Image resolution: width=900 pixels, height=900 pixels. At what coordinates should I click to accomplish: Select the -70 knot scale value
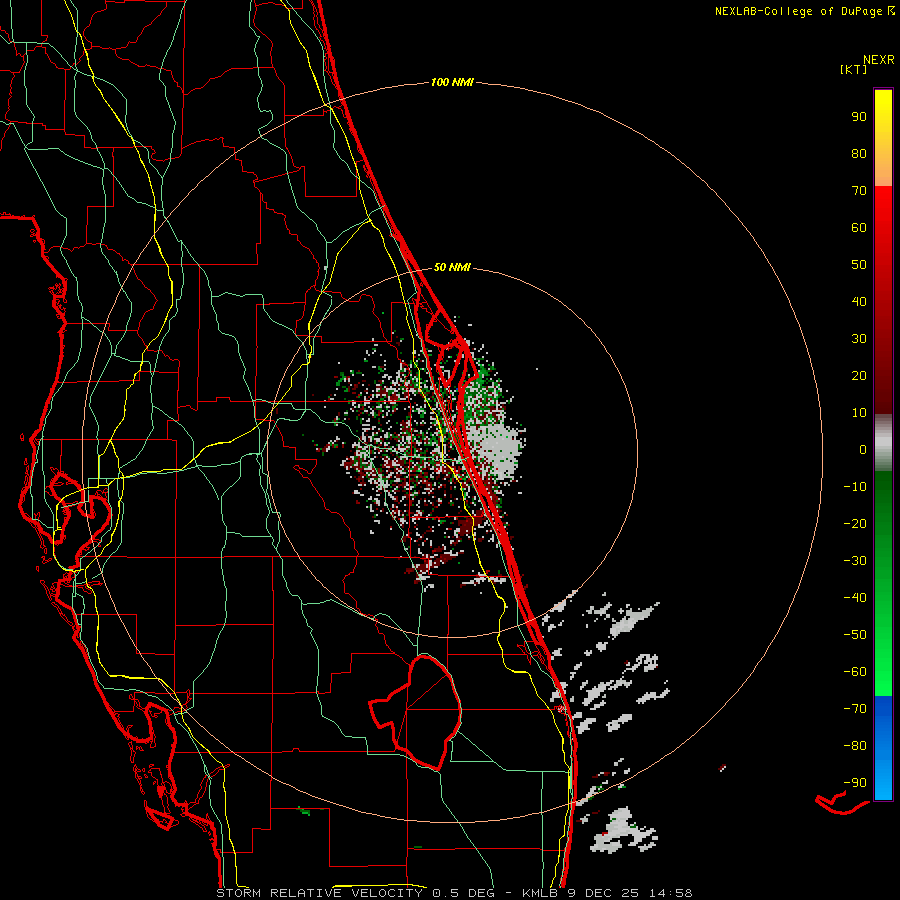[855, 709]
